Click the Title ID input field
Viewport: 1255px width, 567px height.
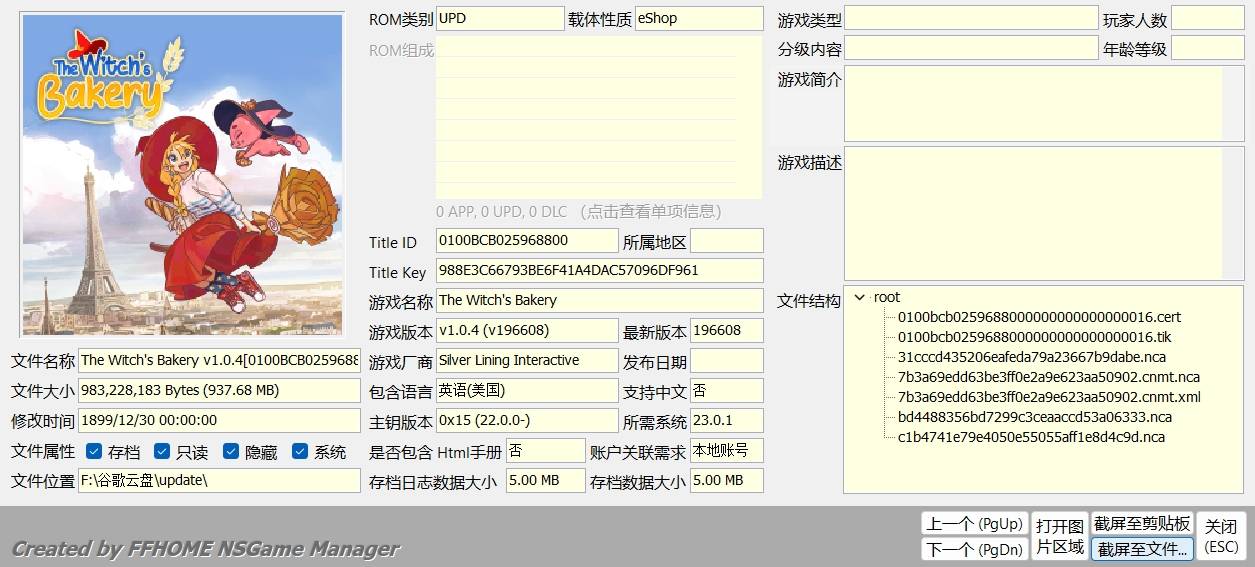pyautogui.click(x=527, y=241)
